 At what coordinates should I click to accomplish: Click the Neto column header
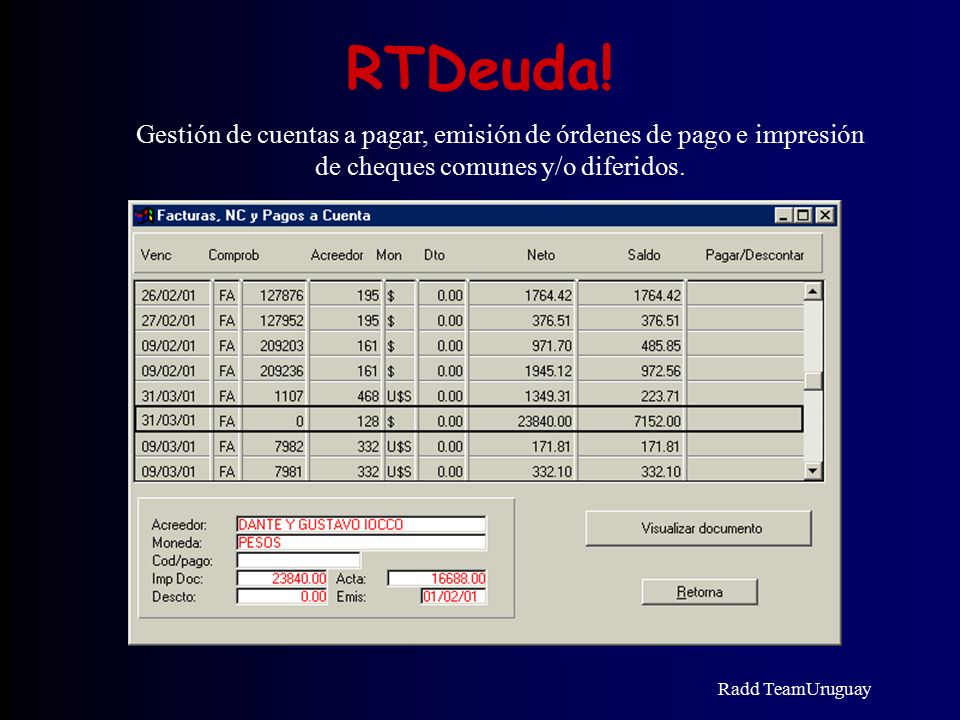(541, 255)
